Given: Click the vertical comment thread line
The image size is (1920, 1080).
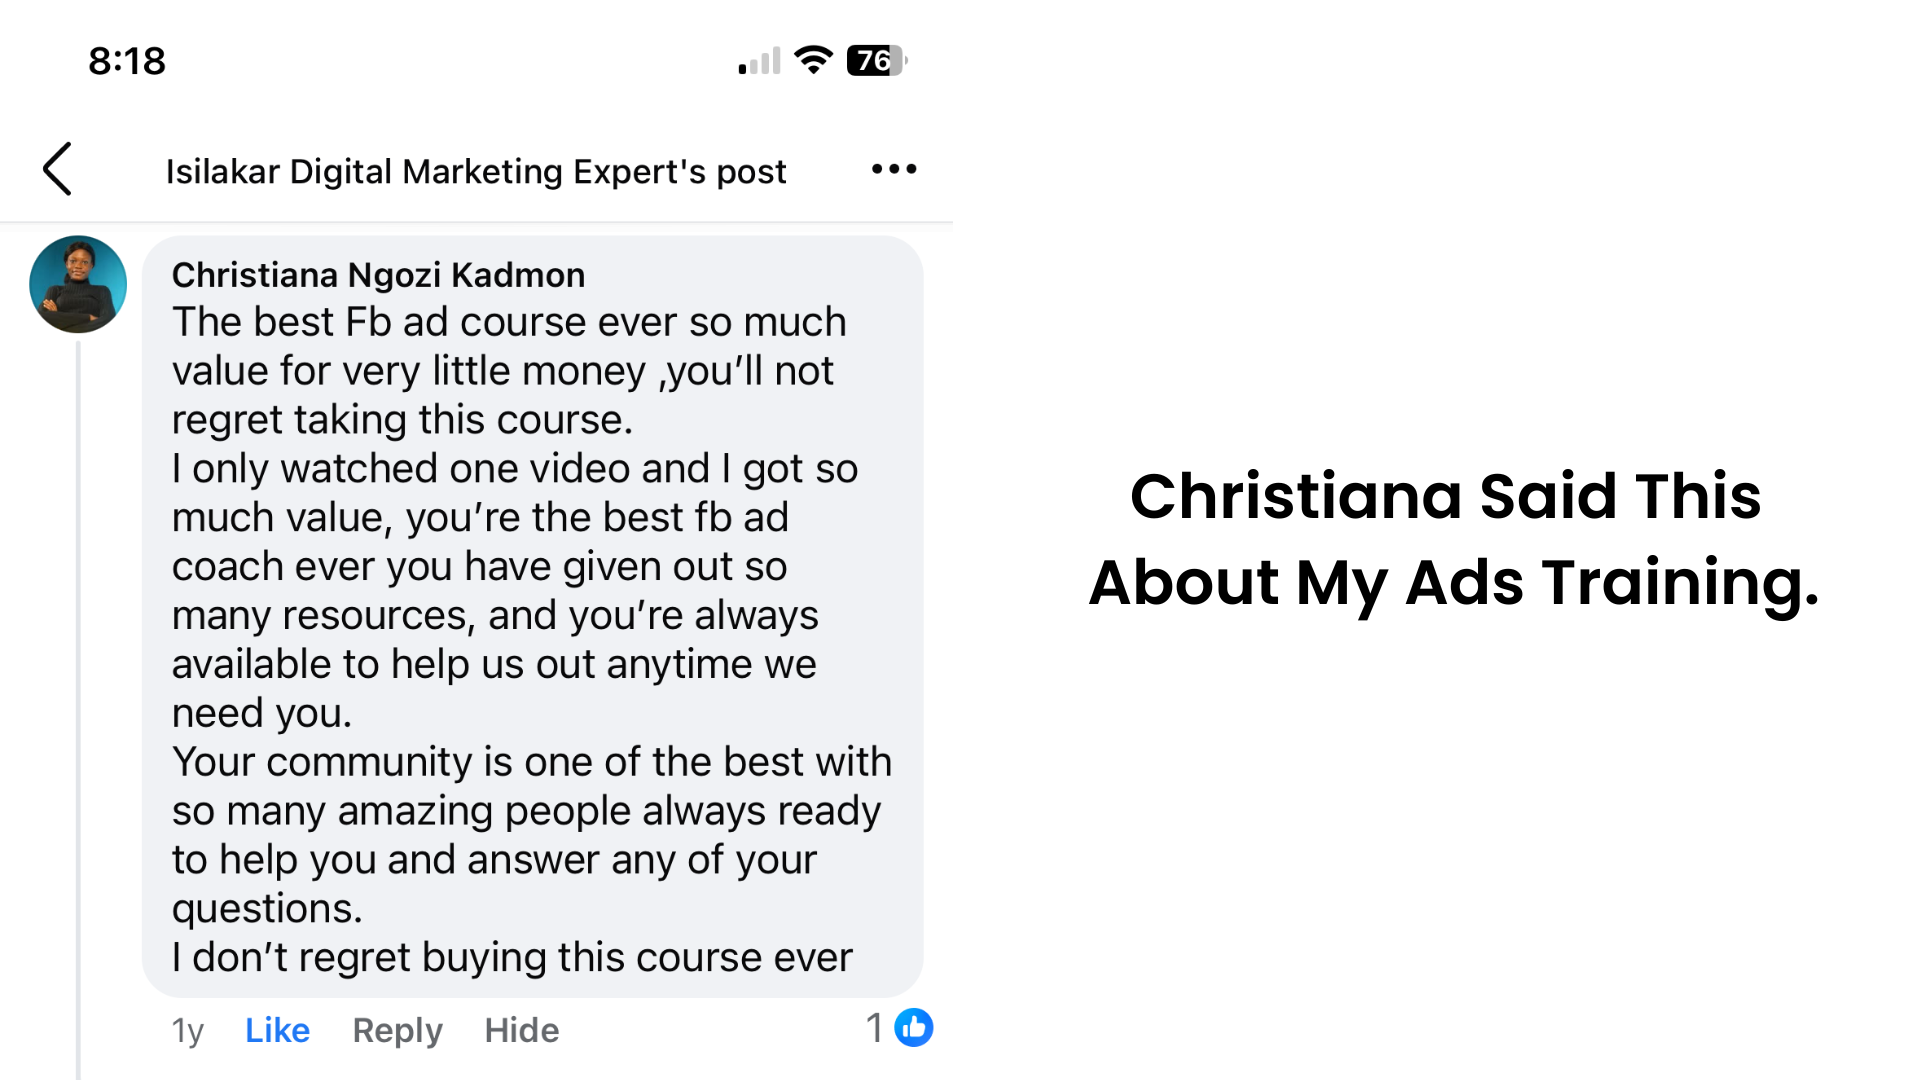Looking at the screenshot, I should click(x=78, y=700).
